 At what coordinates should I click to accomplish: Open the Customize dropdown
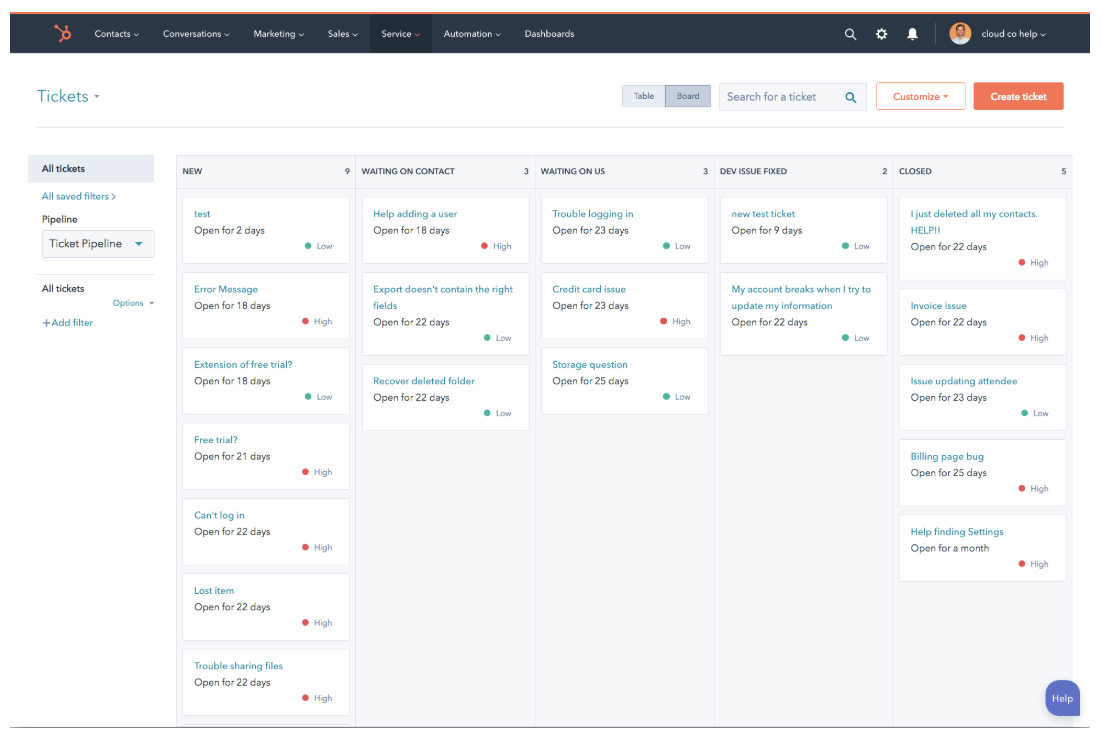920,97
